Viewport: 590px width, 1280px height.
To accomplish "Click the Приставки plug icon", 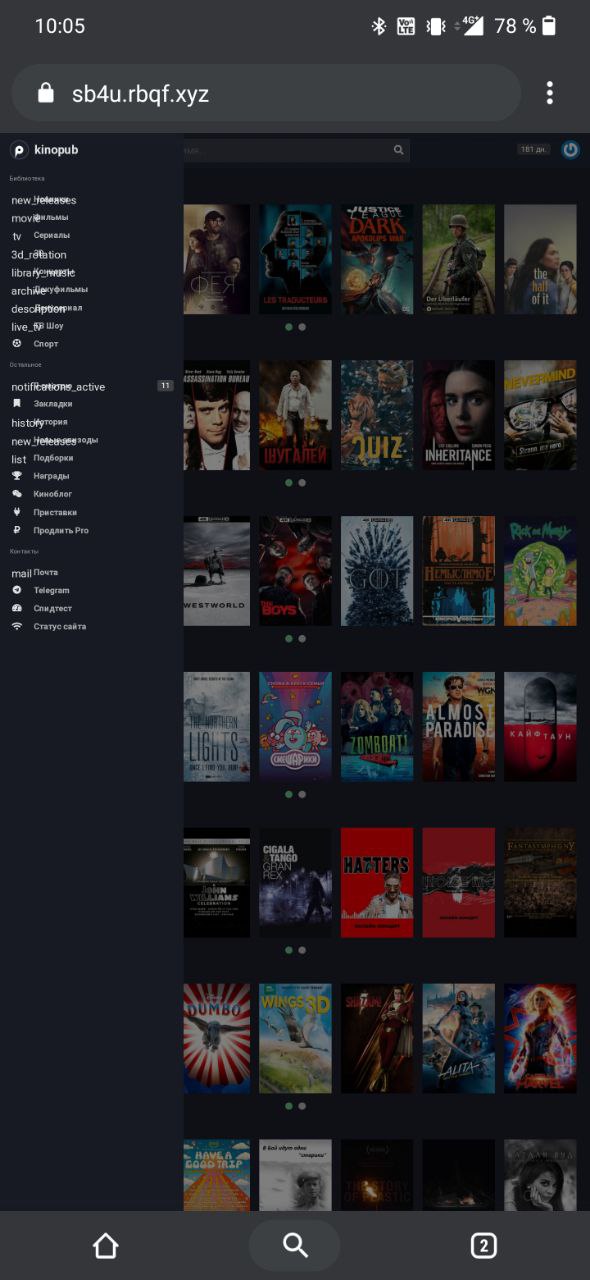I will 16,512.
